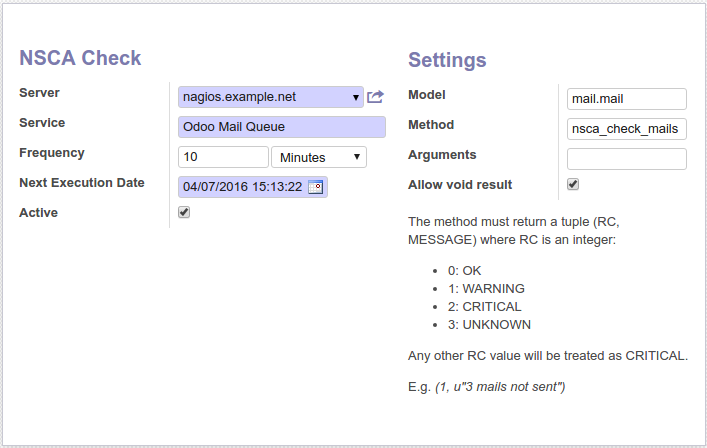Click the Server field label
The image size is (707, 448).
tap(40, 93)
